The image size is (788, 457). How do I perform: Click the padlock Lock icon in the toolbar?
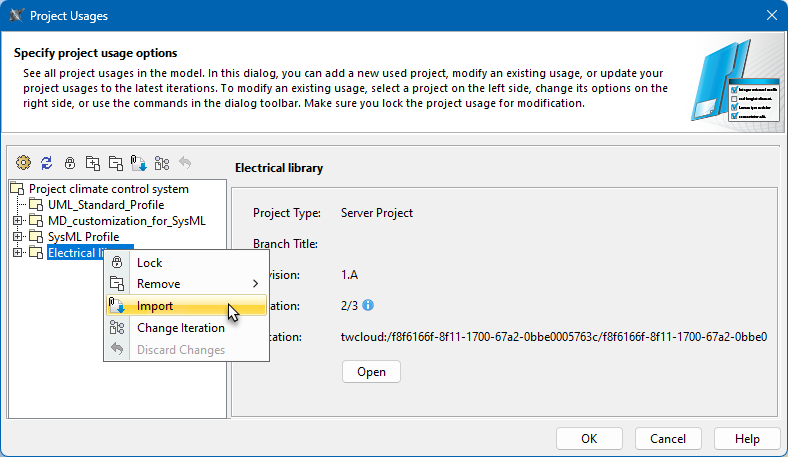tap(70, 163)
